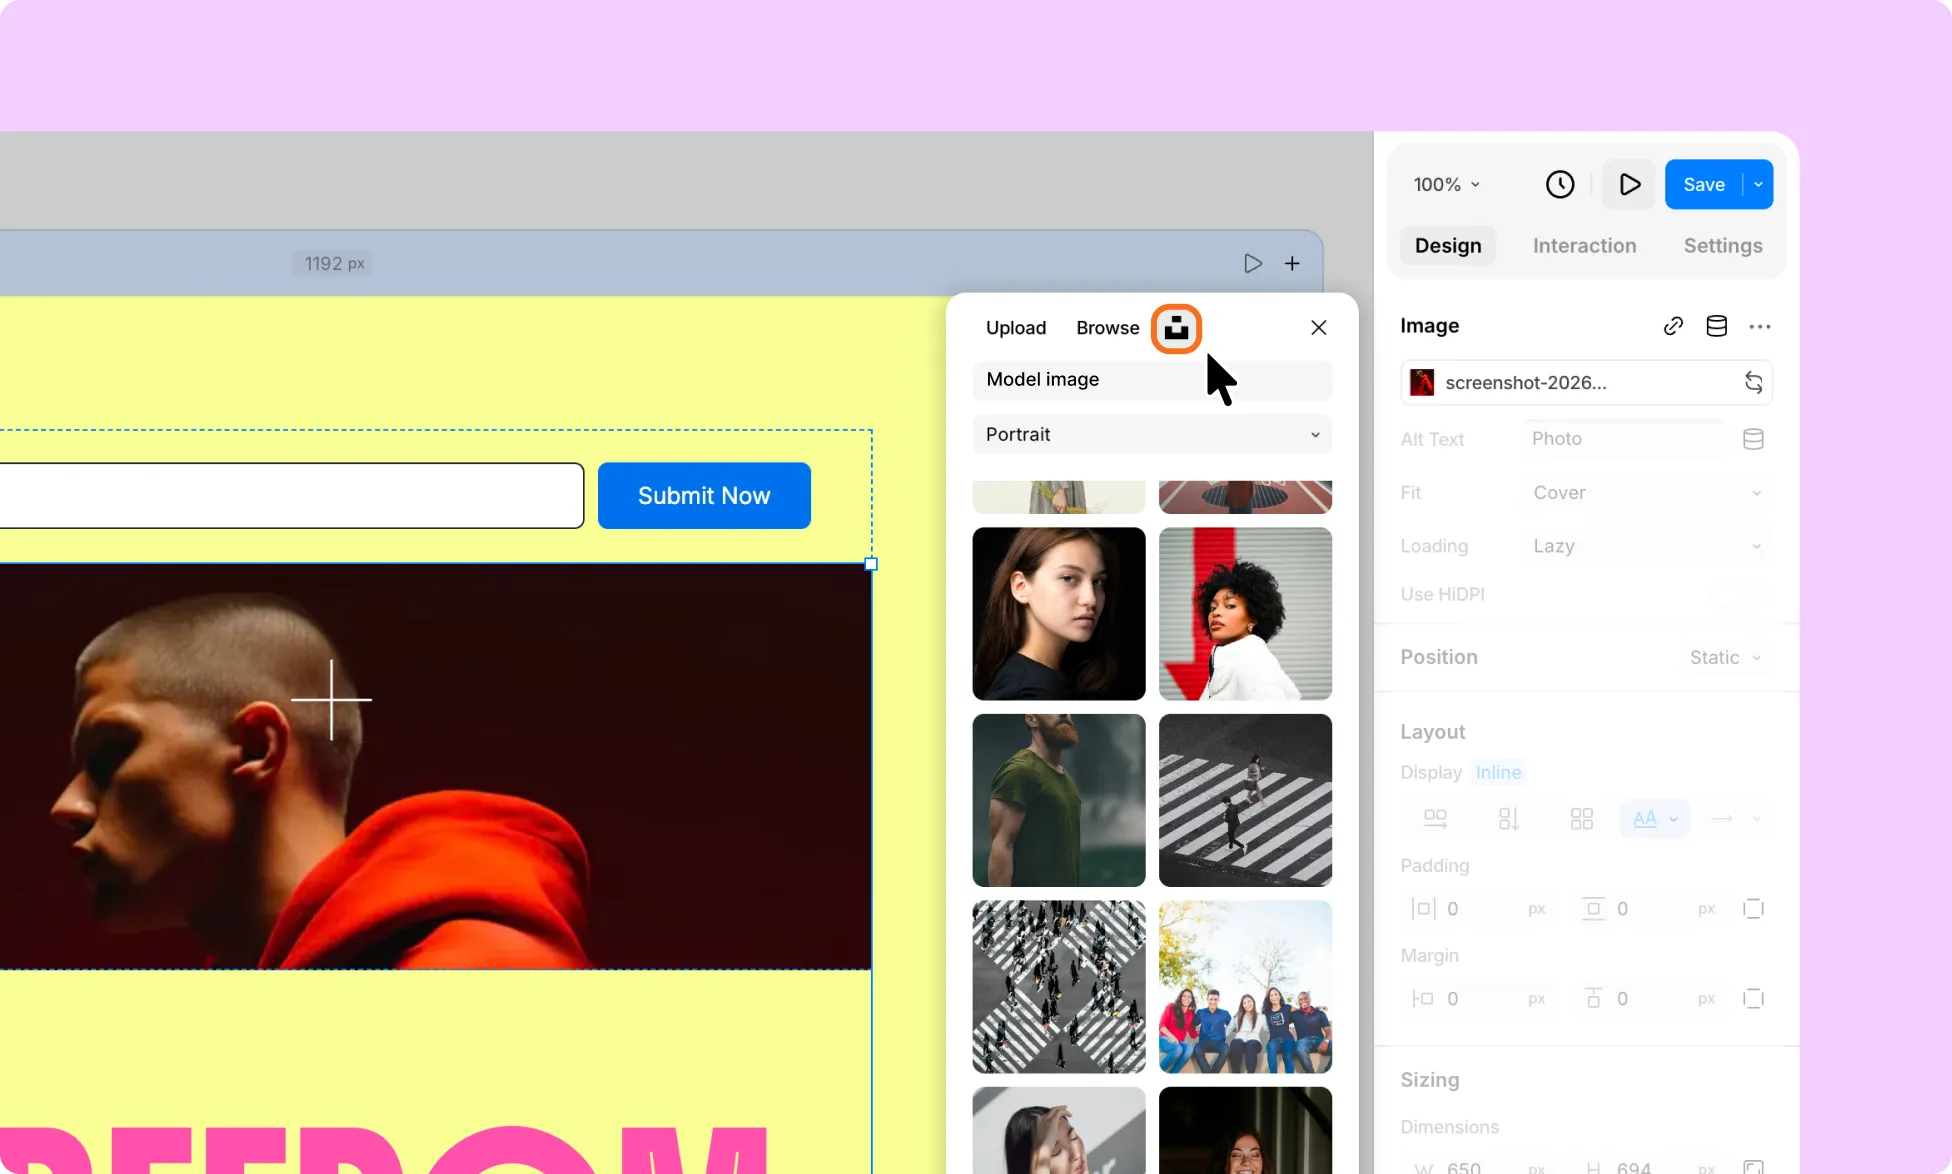This screenshot has height=1174, width=1952.
Task: Click the canvas breakpoint play icon
Action: (x=1252, y=264)
